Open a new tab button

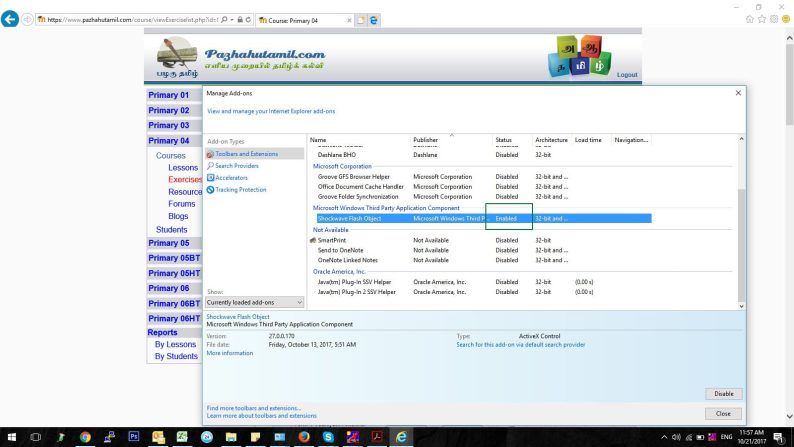pyautogui.click(x=361, y=20)
